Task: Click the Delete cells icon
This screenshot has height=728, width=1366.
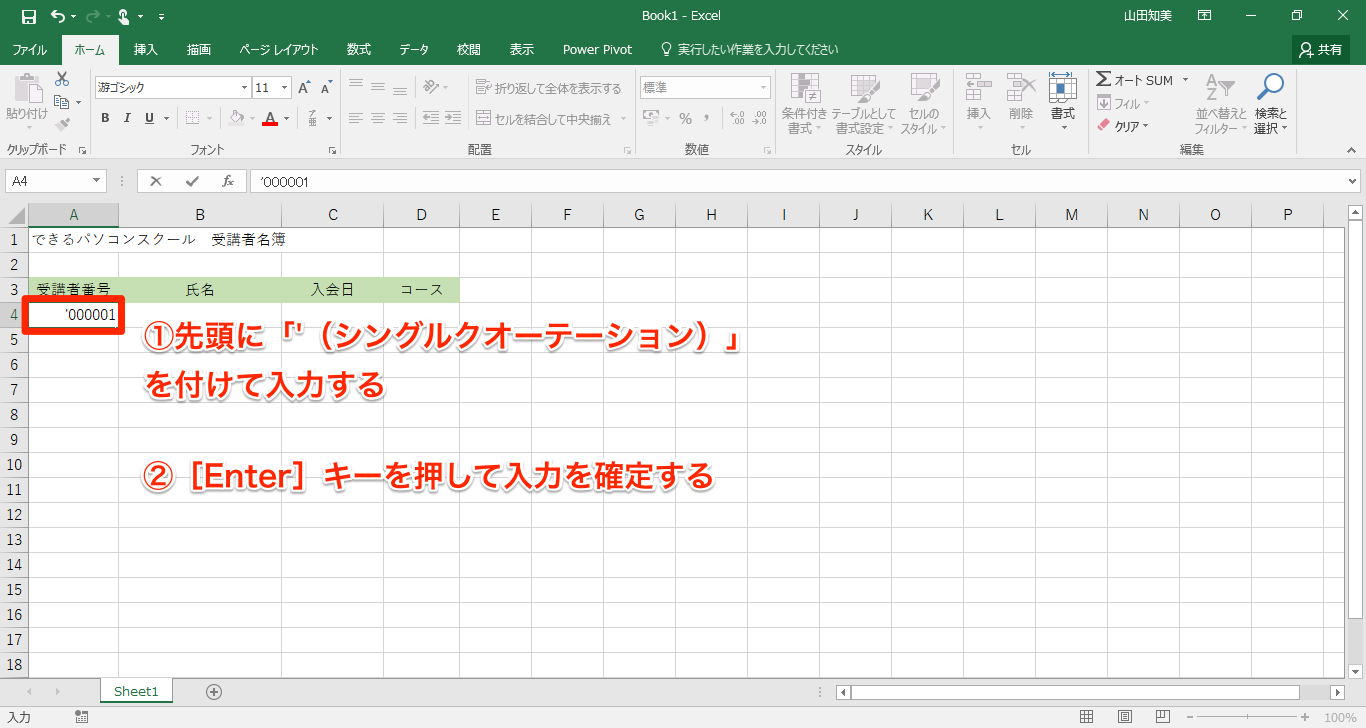Action: (1020, 88)
